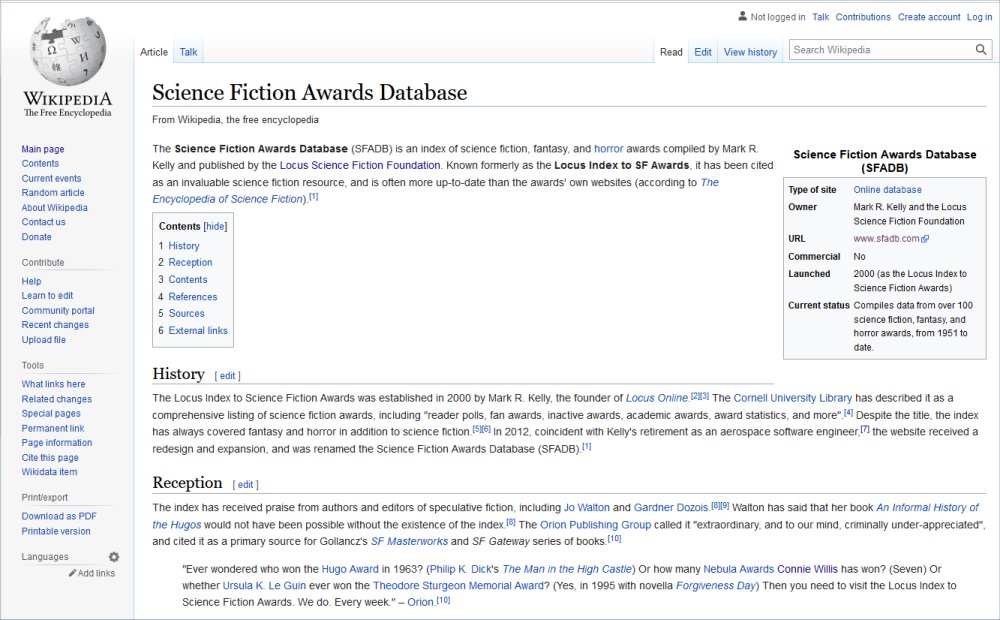
Task: Open the user Talk link in top bar
Action: pyautogui.click(x=820, y=17)
